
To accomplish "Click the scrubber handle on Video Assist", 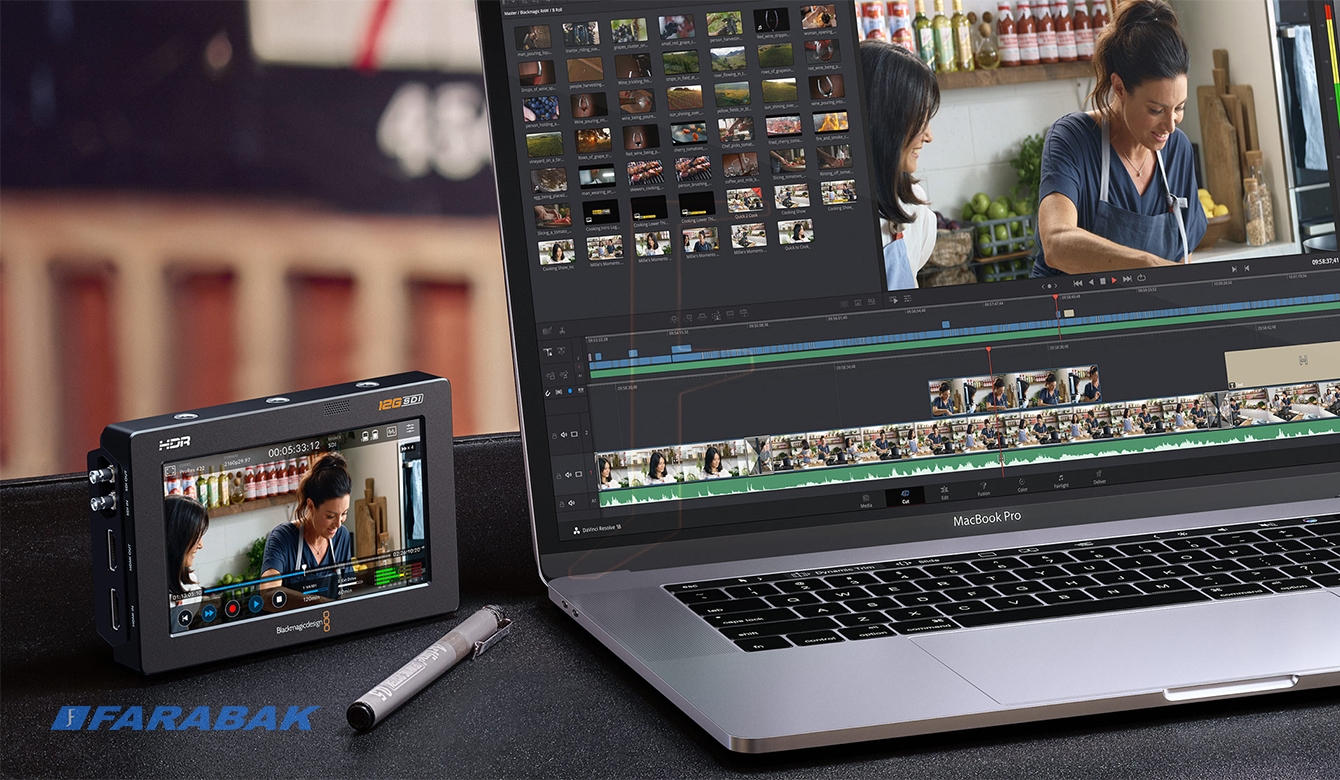I will coord(304,569).
